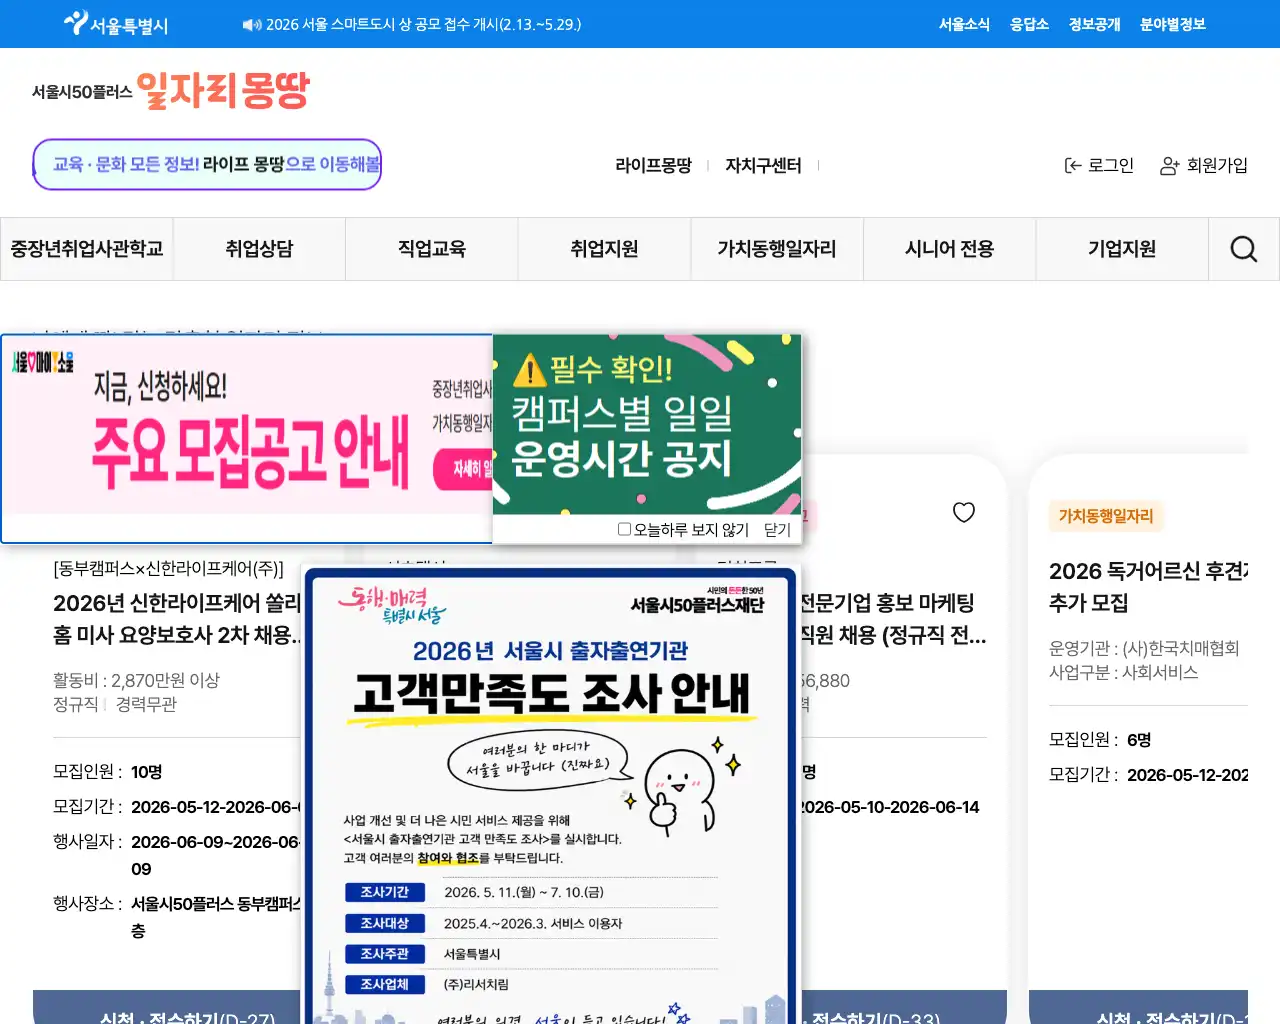Open 2026 독거어르신 후견 추가 모집 title
The height and width of the screenshot is (1024, 1280).
[x=1148, y=587]
